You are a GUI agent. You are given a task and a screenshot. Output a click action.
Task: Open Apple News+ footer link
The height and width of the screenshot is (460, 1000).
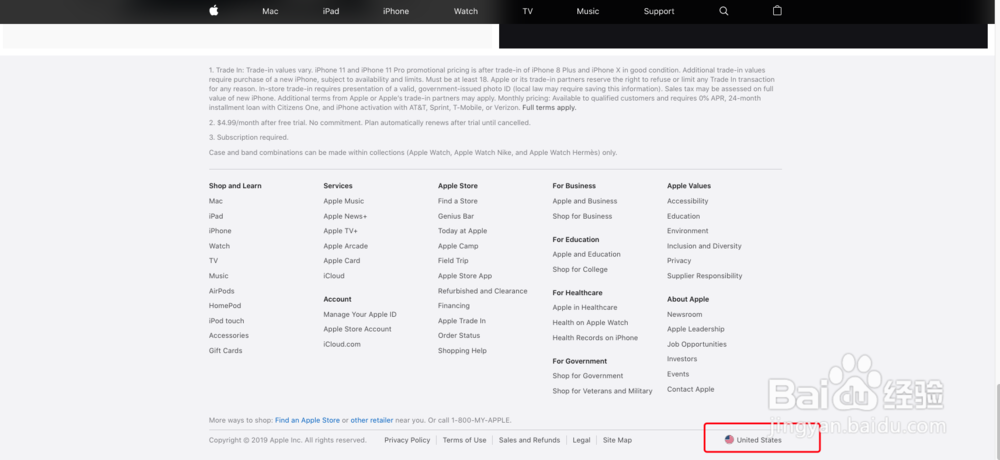point(345,216)
